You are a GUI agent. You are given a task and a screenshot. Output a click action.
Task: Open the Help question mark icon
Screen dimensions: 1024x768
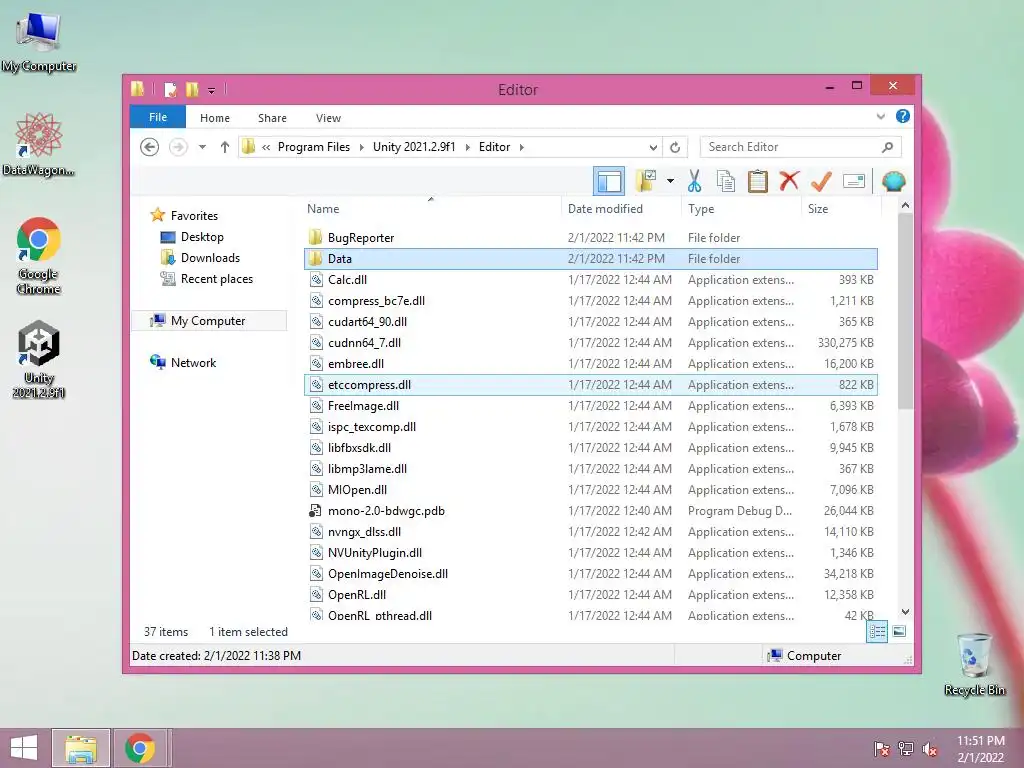coord(903,116)
